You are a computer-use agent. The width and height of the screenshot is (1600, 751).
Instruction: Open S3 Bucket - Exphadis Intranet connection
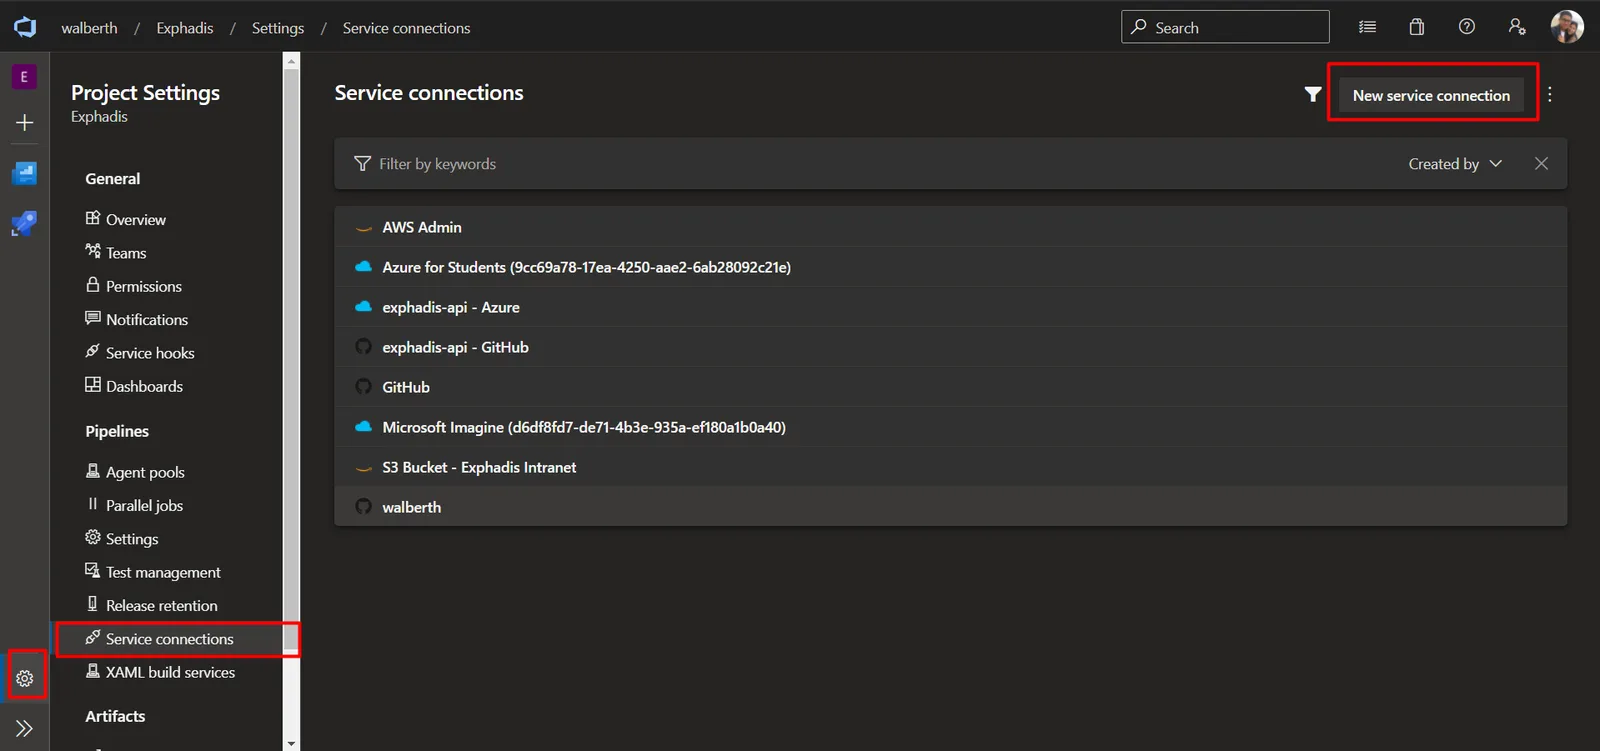pos(950,467)
